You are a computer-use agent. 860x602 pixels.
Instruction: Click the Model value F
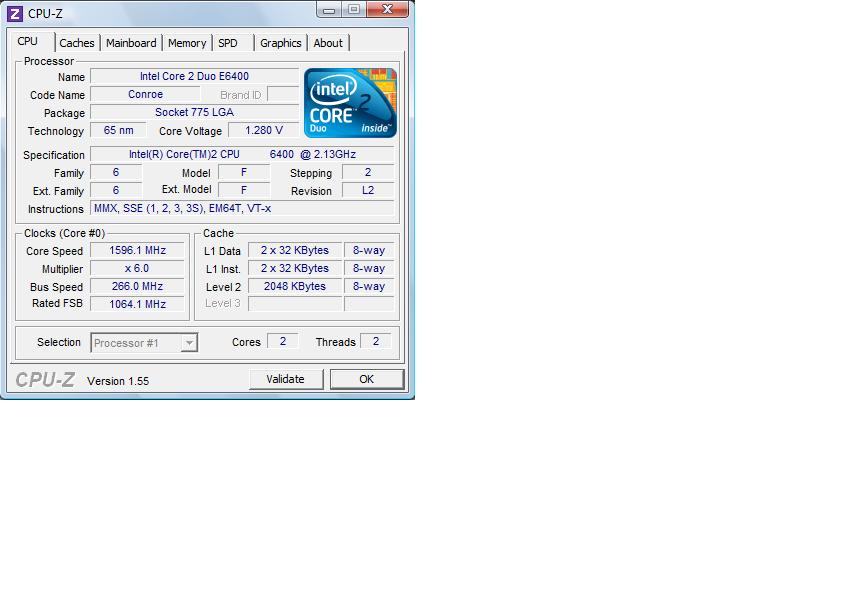point(244,173)
